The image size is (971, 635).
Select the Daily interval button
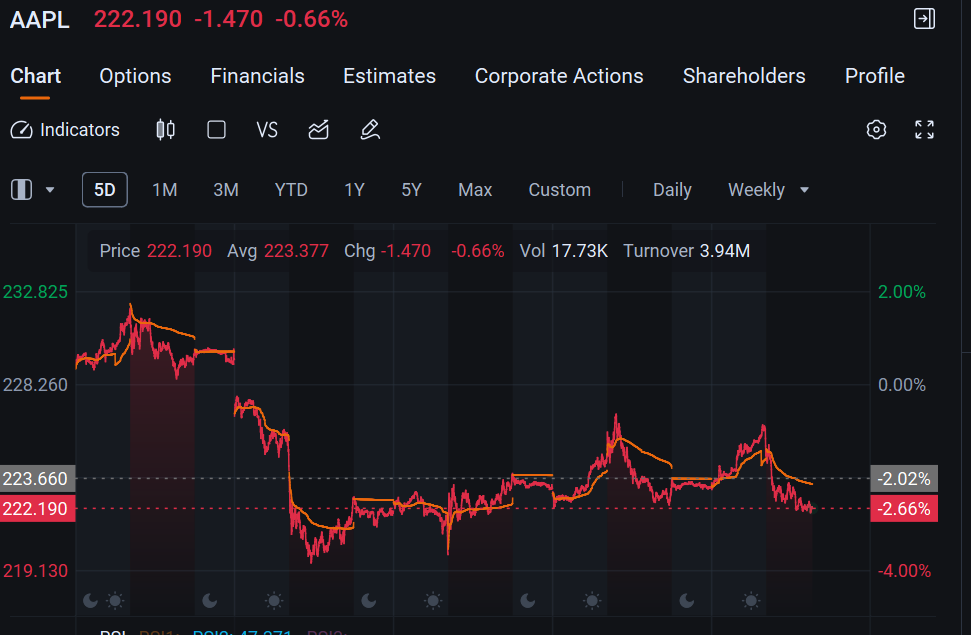click(672, 190)
